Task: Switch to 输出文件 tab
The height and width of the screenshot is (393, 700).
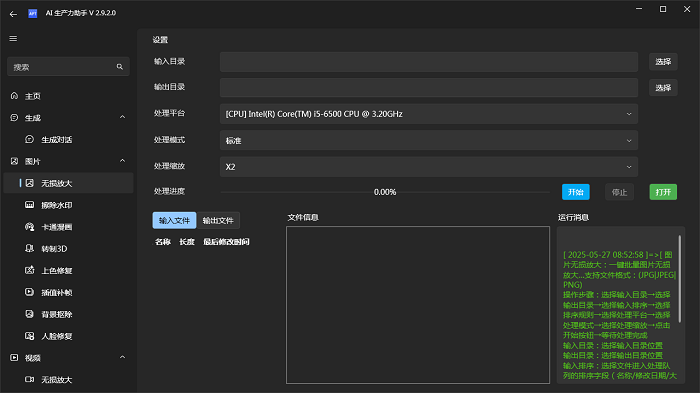Action: point(218,220)
